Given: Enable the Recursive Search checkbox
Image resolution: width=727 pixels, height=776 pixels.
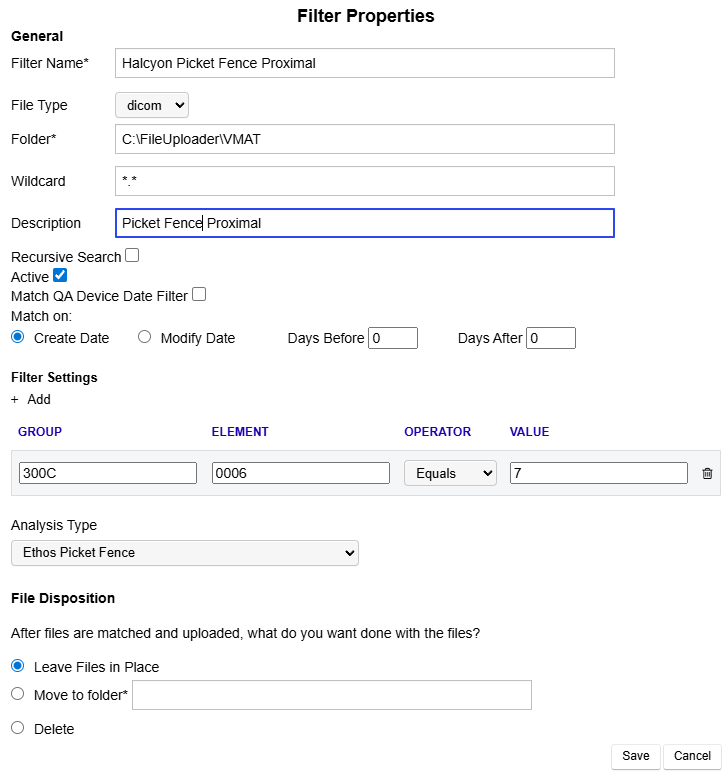Looking at the screenshot, I should point(132,256).
